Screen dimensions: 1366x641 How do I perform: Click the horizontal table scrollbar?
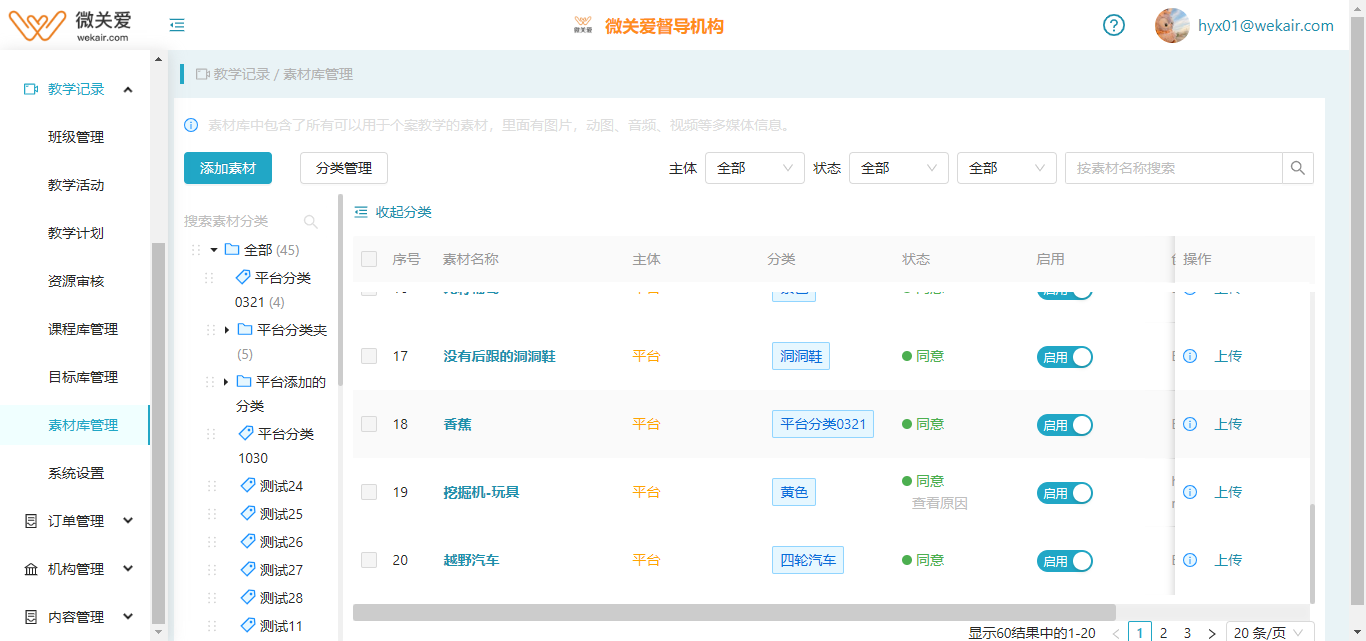[x=734, y=612]
